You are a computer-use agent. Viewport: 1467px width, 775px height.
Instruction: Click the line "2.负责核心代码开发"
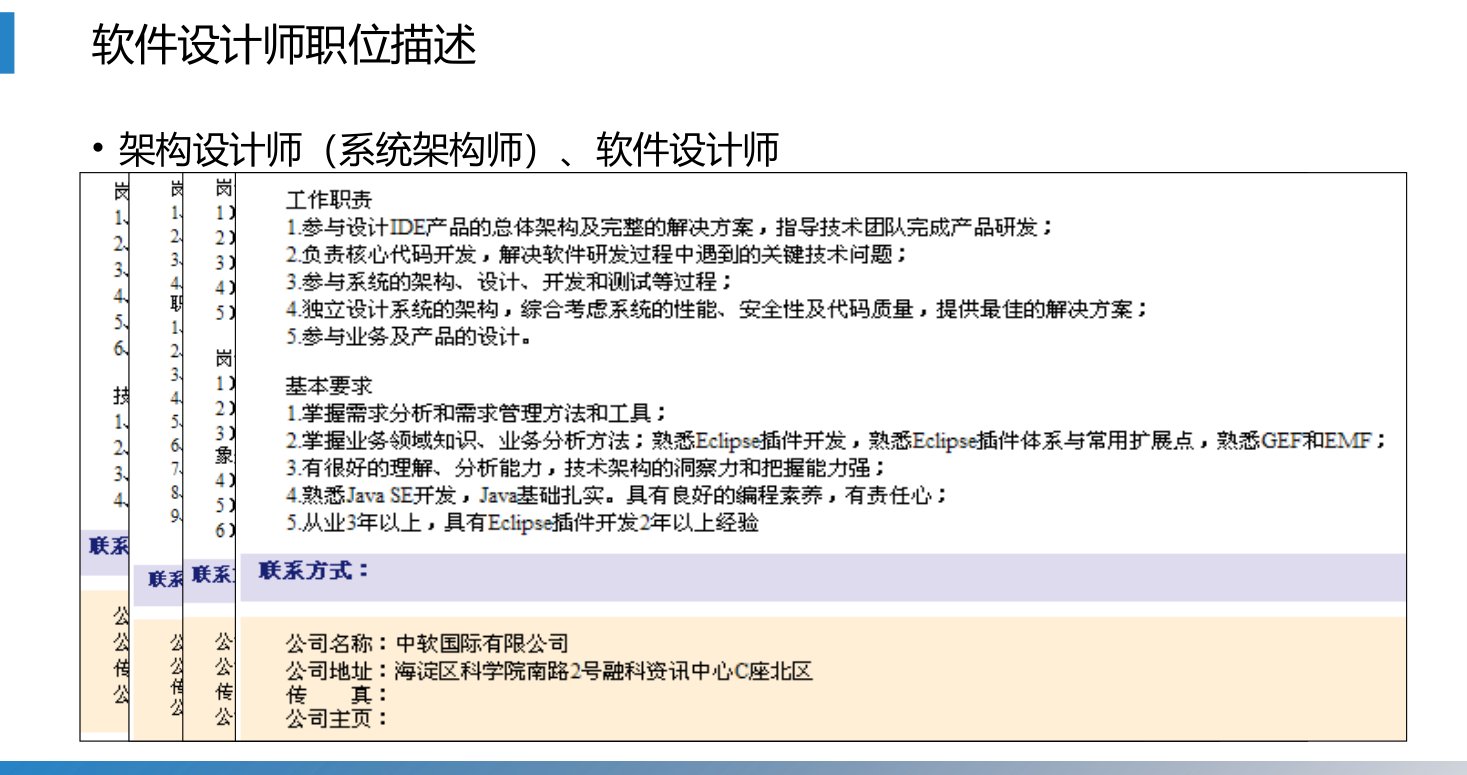pos(597,254)
